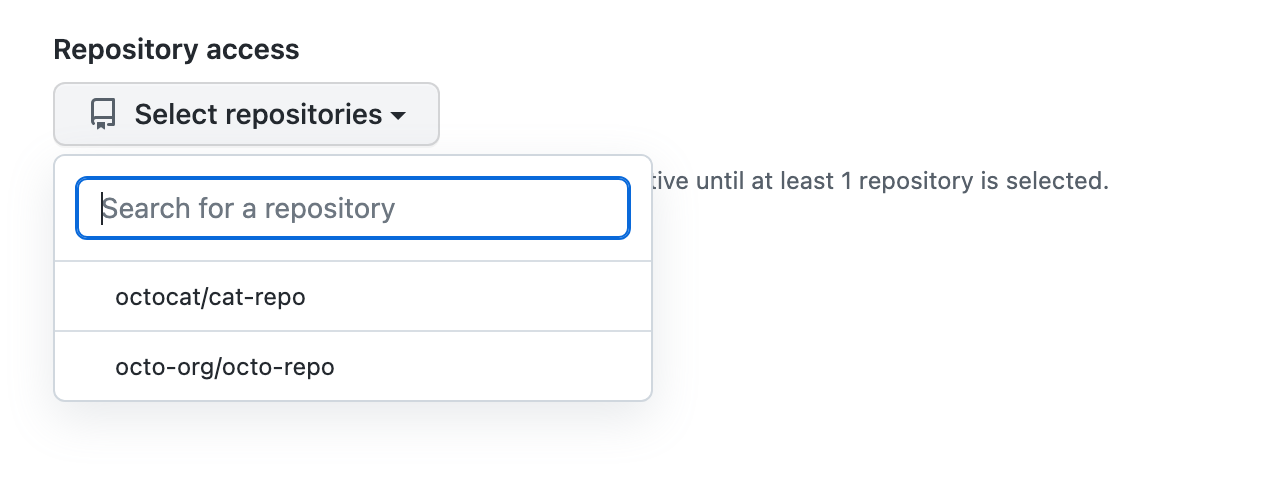Focus the Search for a repository field
1284x482 pixels.
(x=353, y=208)
